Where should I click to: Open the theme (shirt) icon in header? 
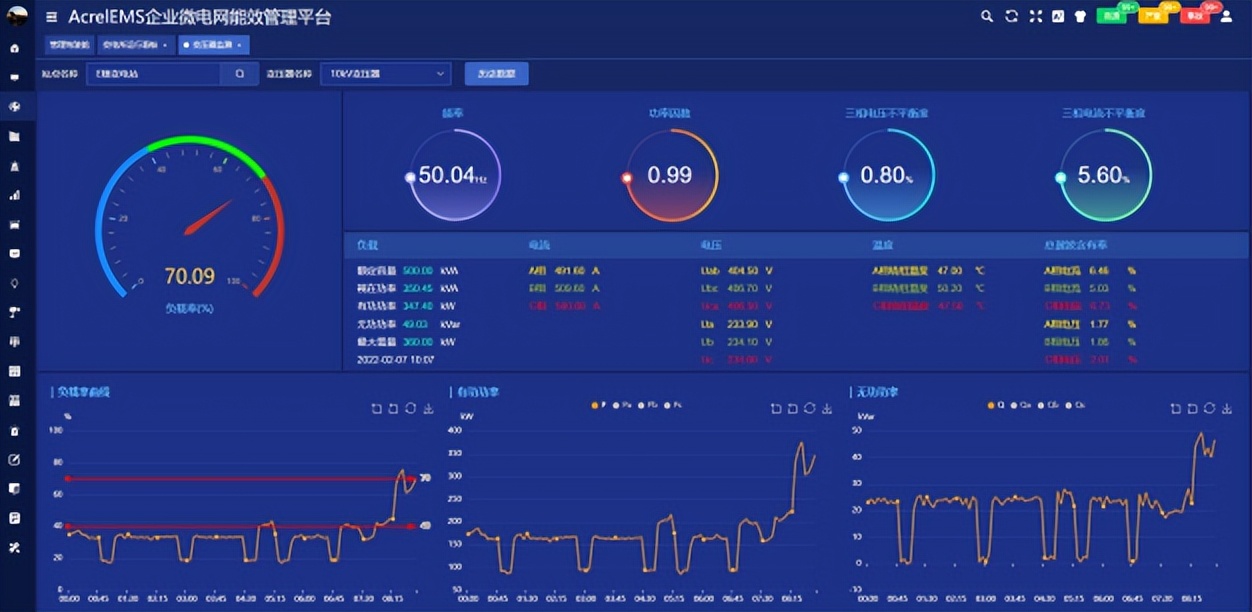click(x=1079, y=16)
